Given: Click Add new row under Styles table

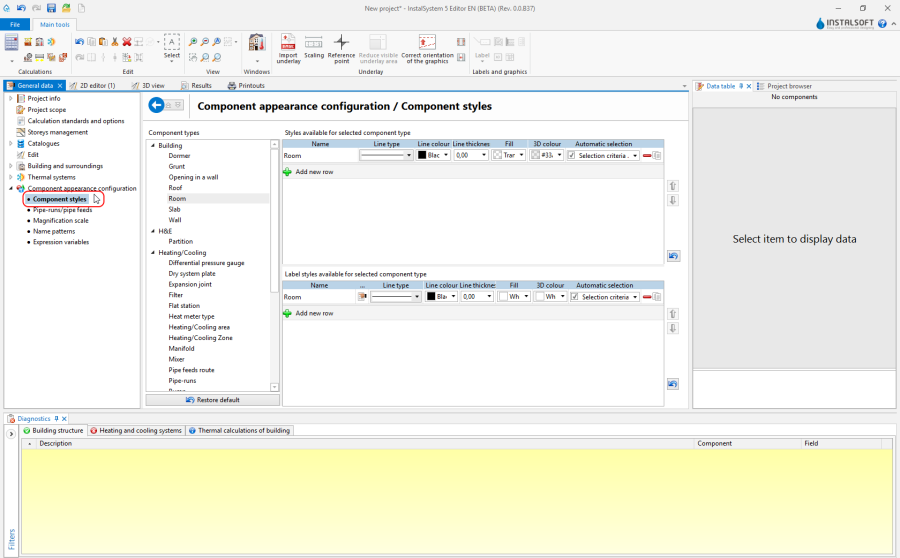Looking at the screenshot, I should pos(314,172).
